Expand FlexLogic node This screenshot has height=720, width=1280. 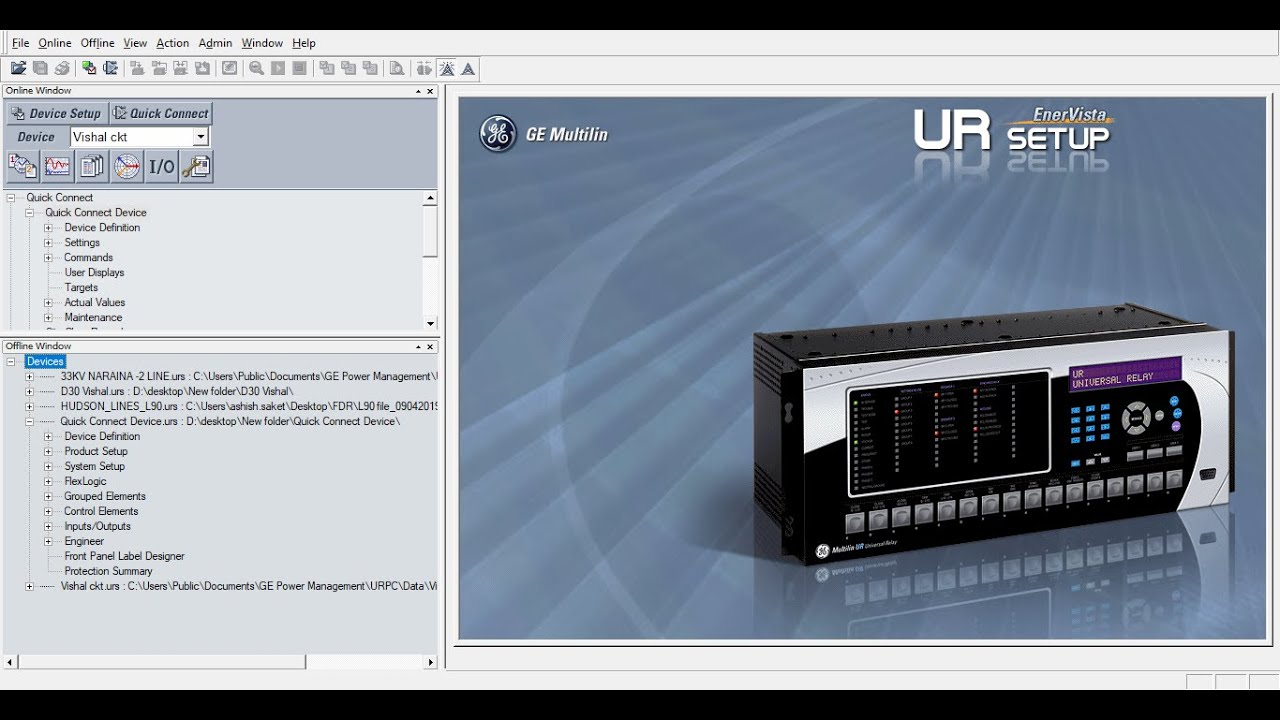click(48, 482)
